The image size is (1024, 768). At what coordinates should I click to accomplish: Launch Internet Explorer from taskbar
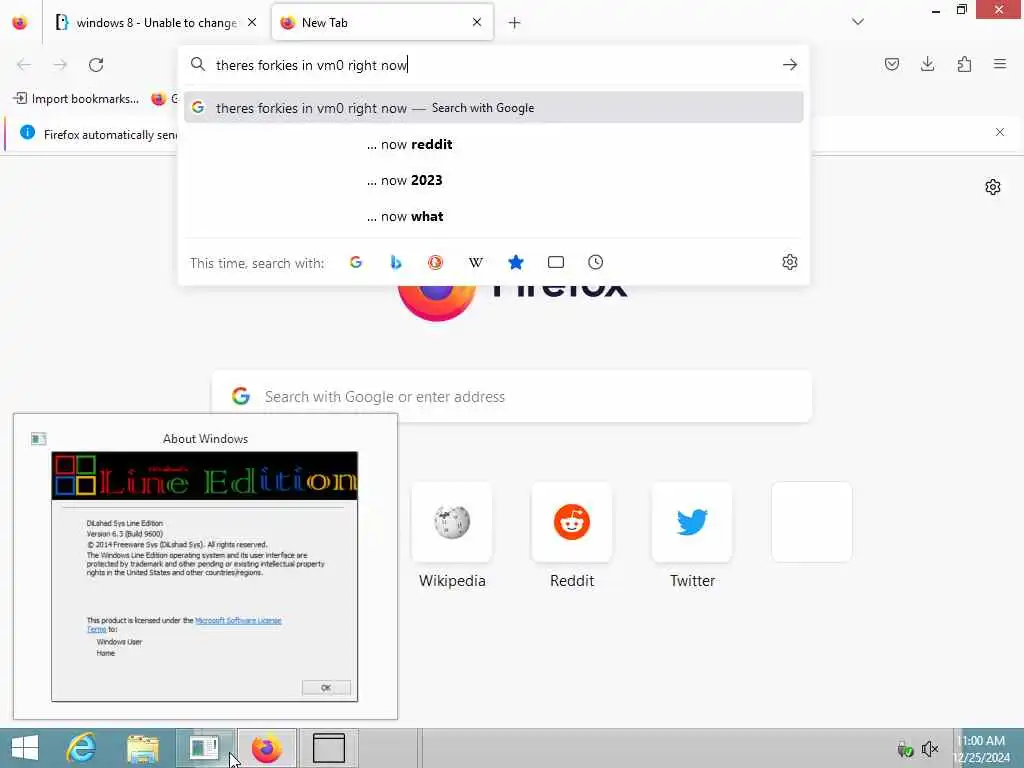pyautogui.click(x=82, y=748)
